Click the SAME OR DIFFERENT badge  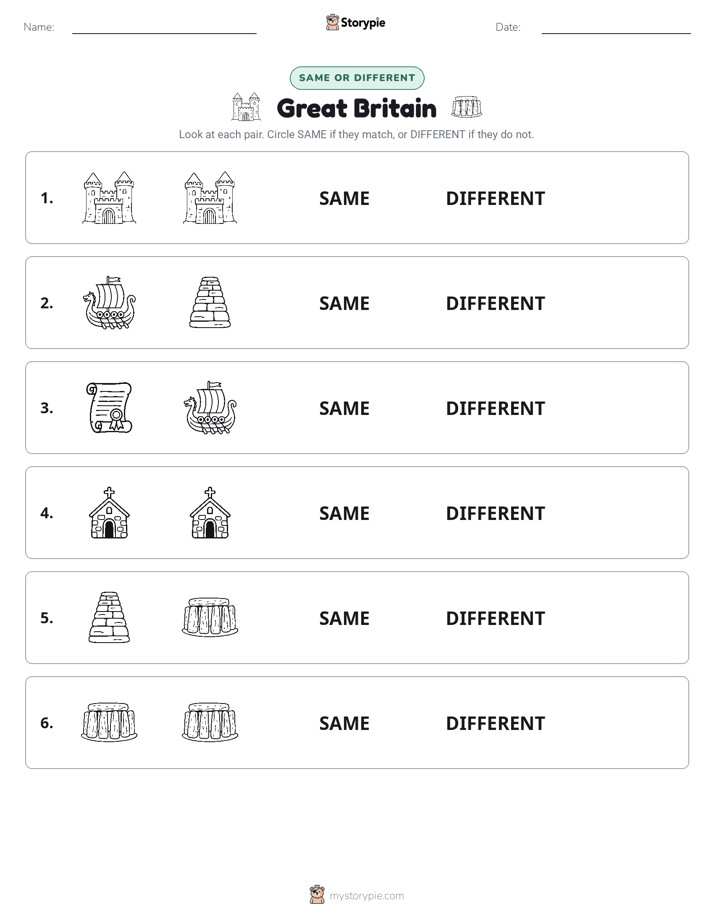click(357, 78)
